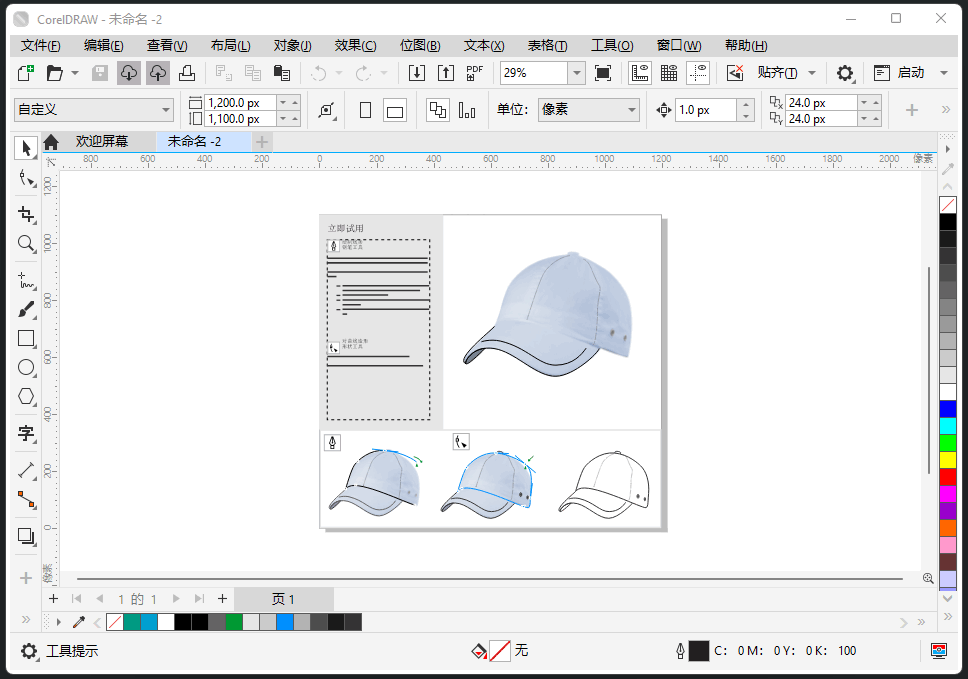This screenshot has width=968, height=679.
Task: Select the Rectangle tool
Action: click(x=26, y=338)
